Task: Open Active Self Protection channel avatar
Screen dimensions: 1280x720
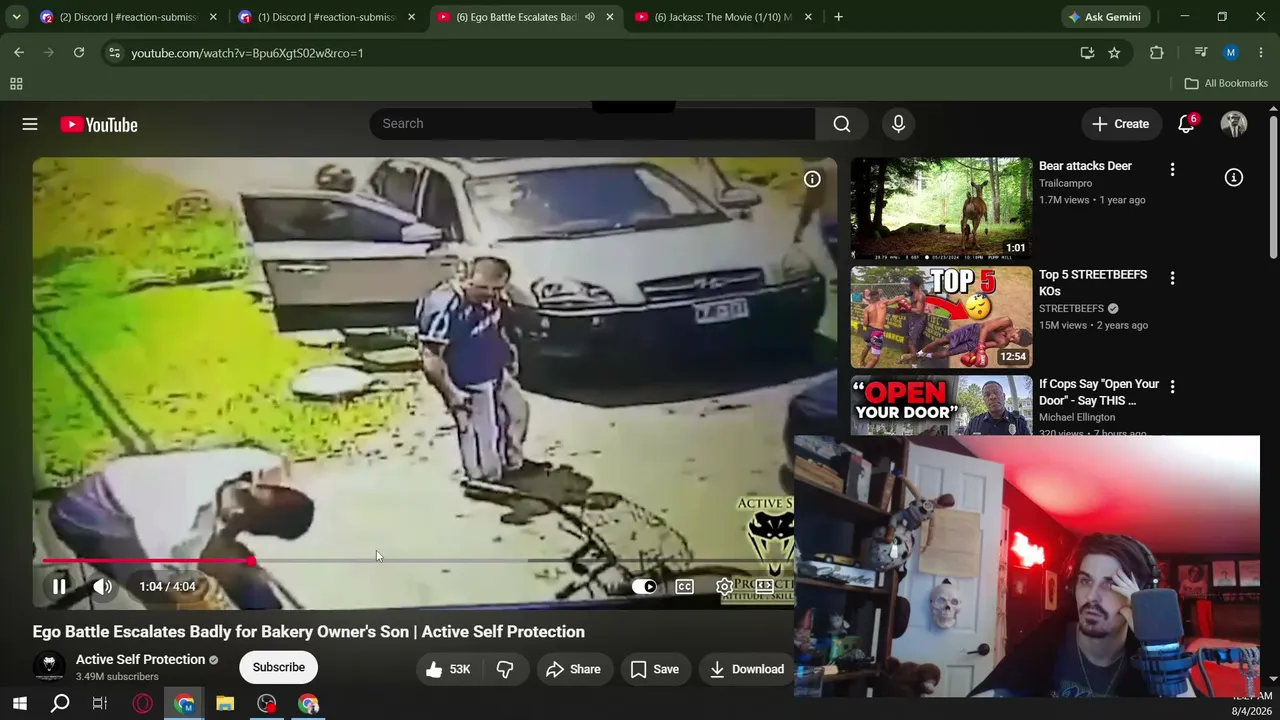Action: point(49,667)
